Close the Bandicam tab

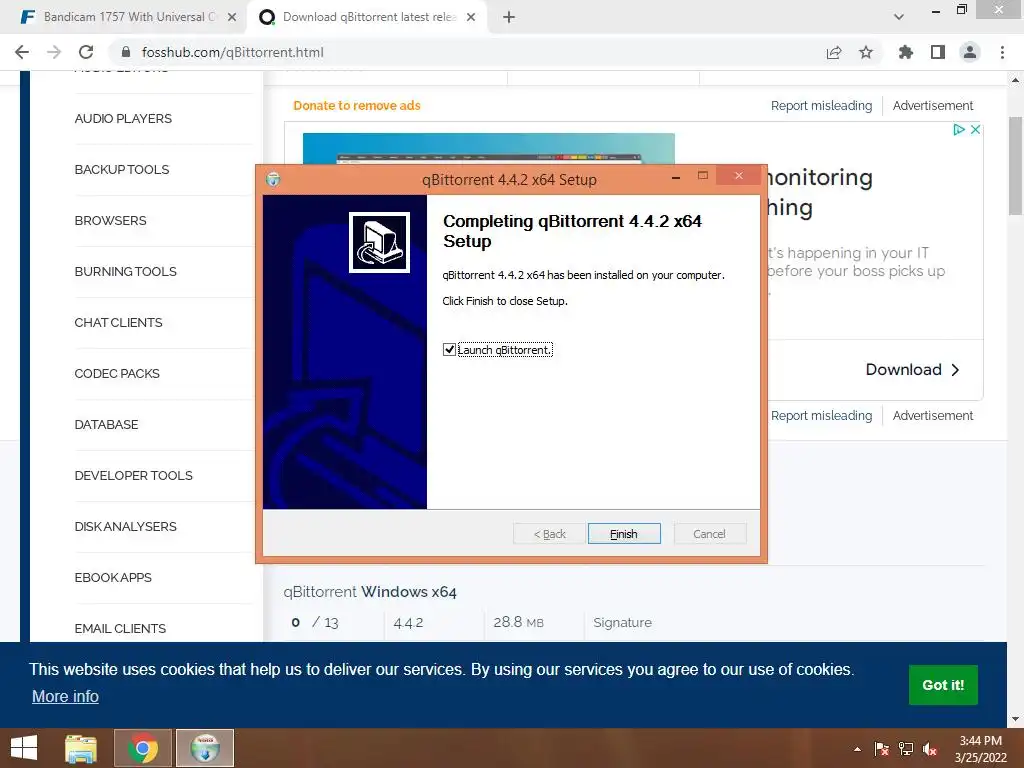[232, 17]
